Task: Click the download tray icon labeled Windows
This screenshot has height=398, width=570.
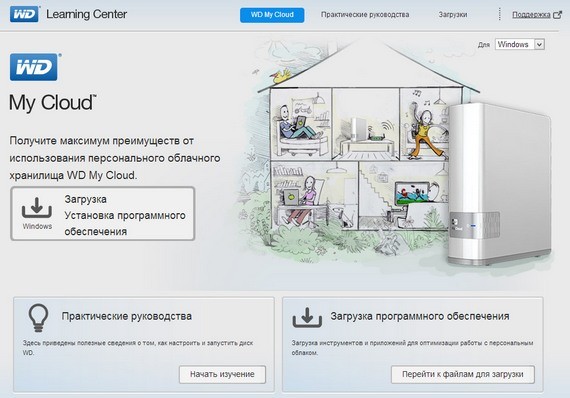Action: point(37,208)
